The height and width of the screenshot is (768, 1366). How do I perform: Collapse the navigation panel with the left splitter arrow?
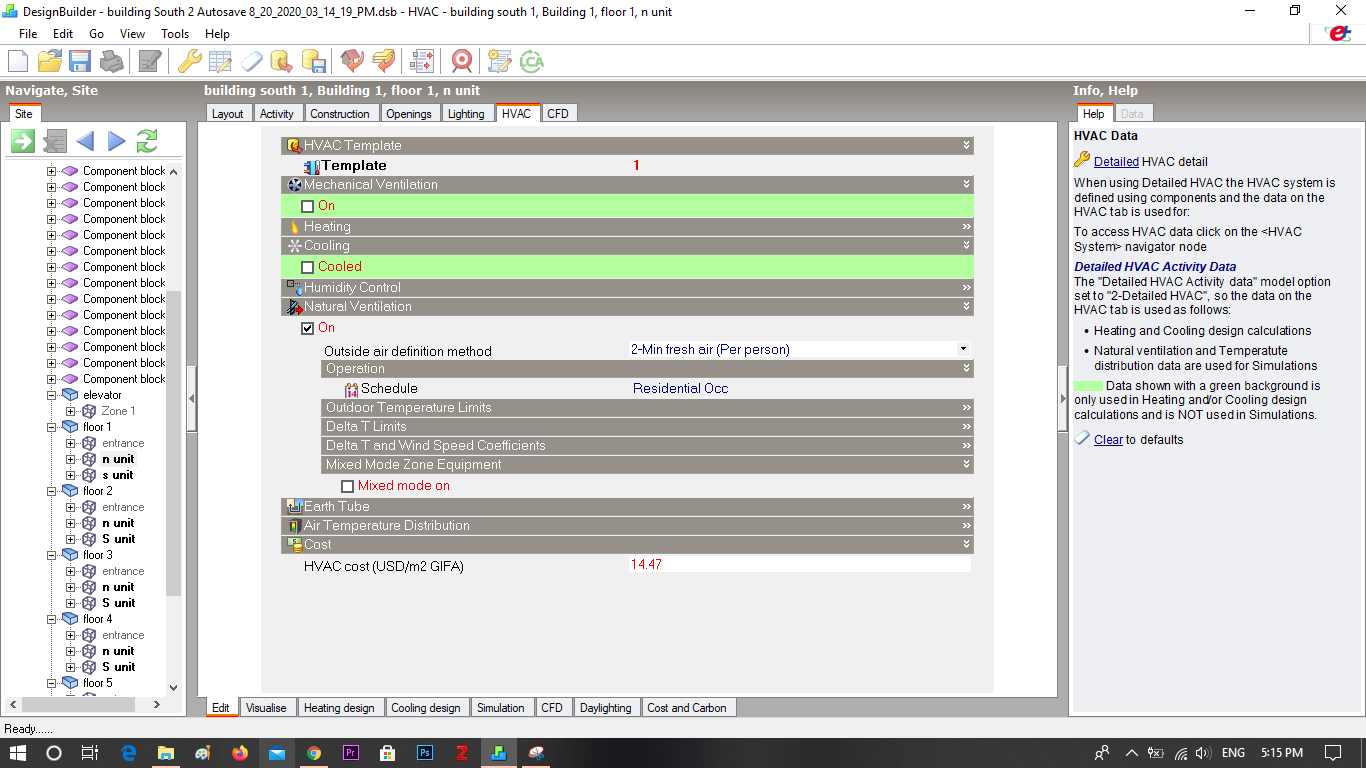click(x=192, y=398)
